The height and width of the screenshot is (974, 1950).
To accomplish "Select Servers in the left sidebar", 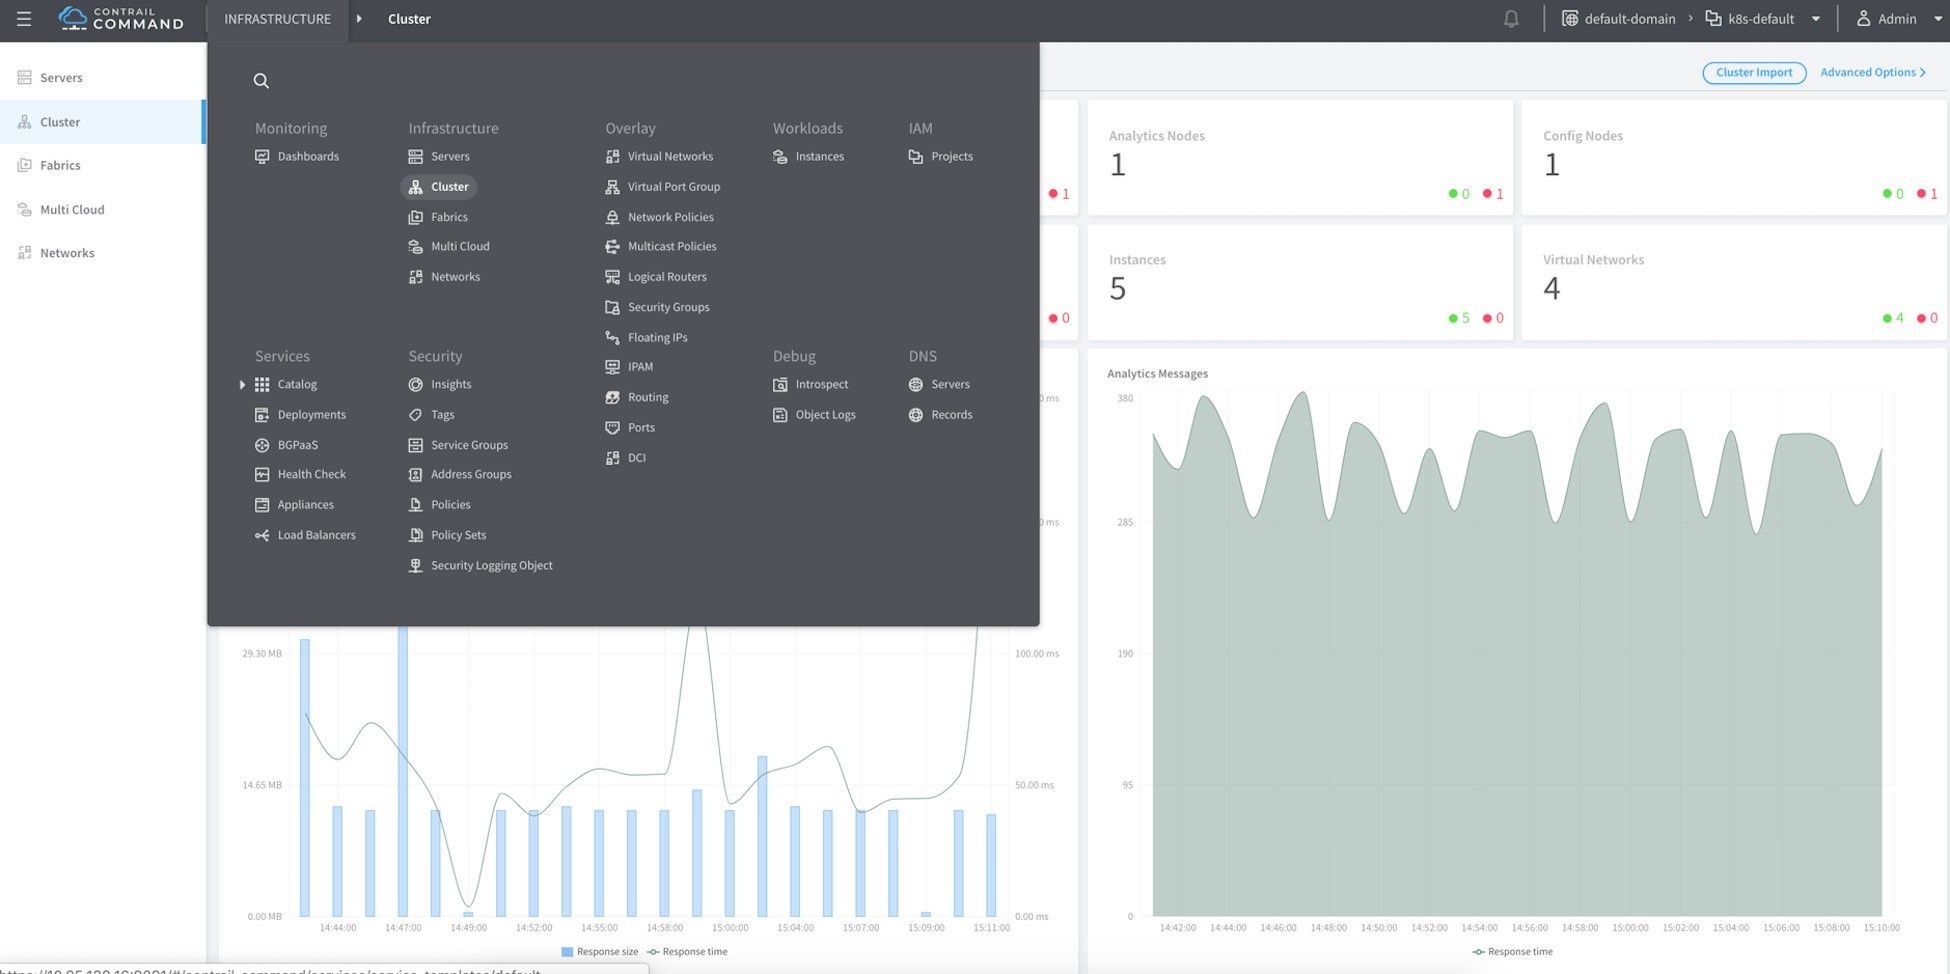I will pos(102,77).
